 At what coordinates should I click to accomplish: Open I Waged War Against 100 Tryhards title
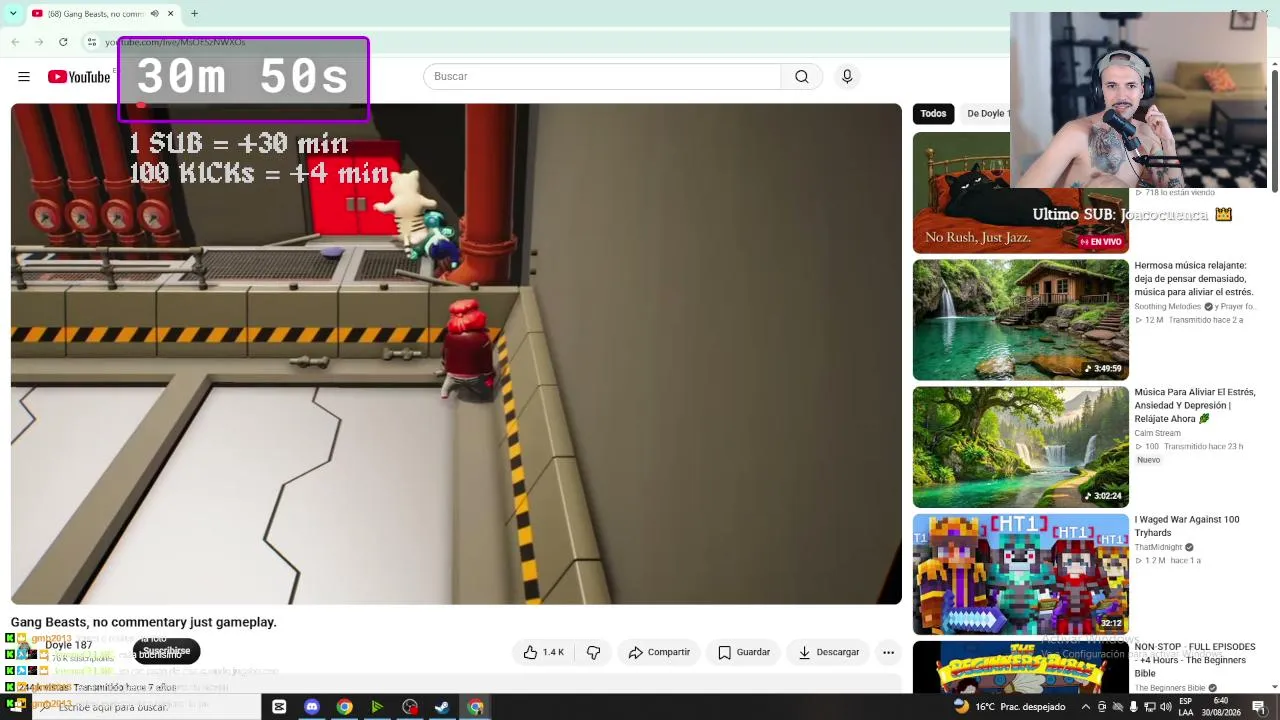tap(1187, 526)
